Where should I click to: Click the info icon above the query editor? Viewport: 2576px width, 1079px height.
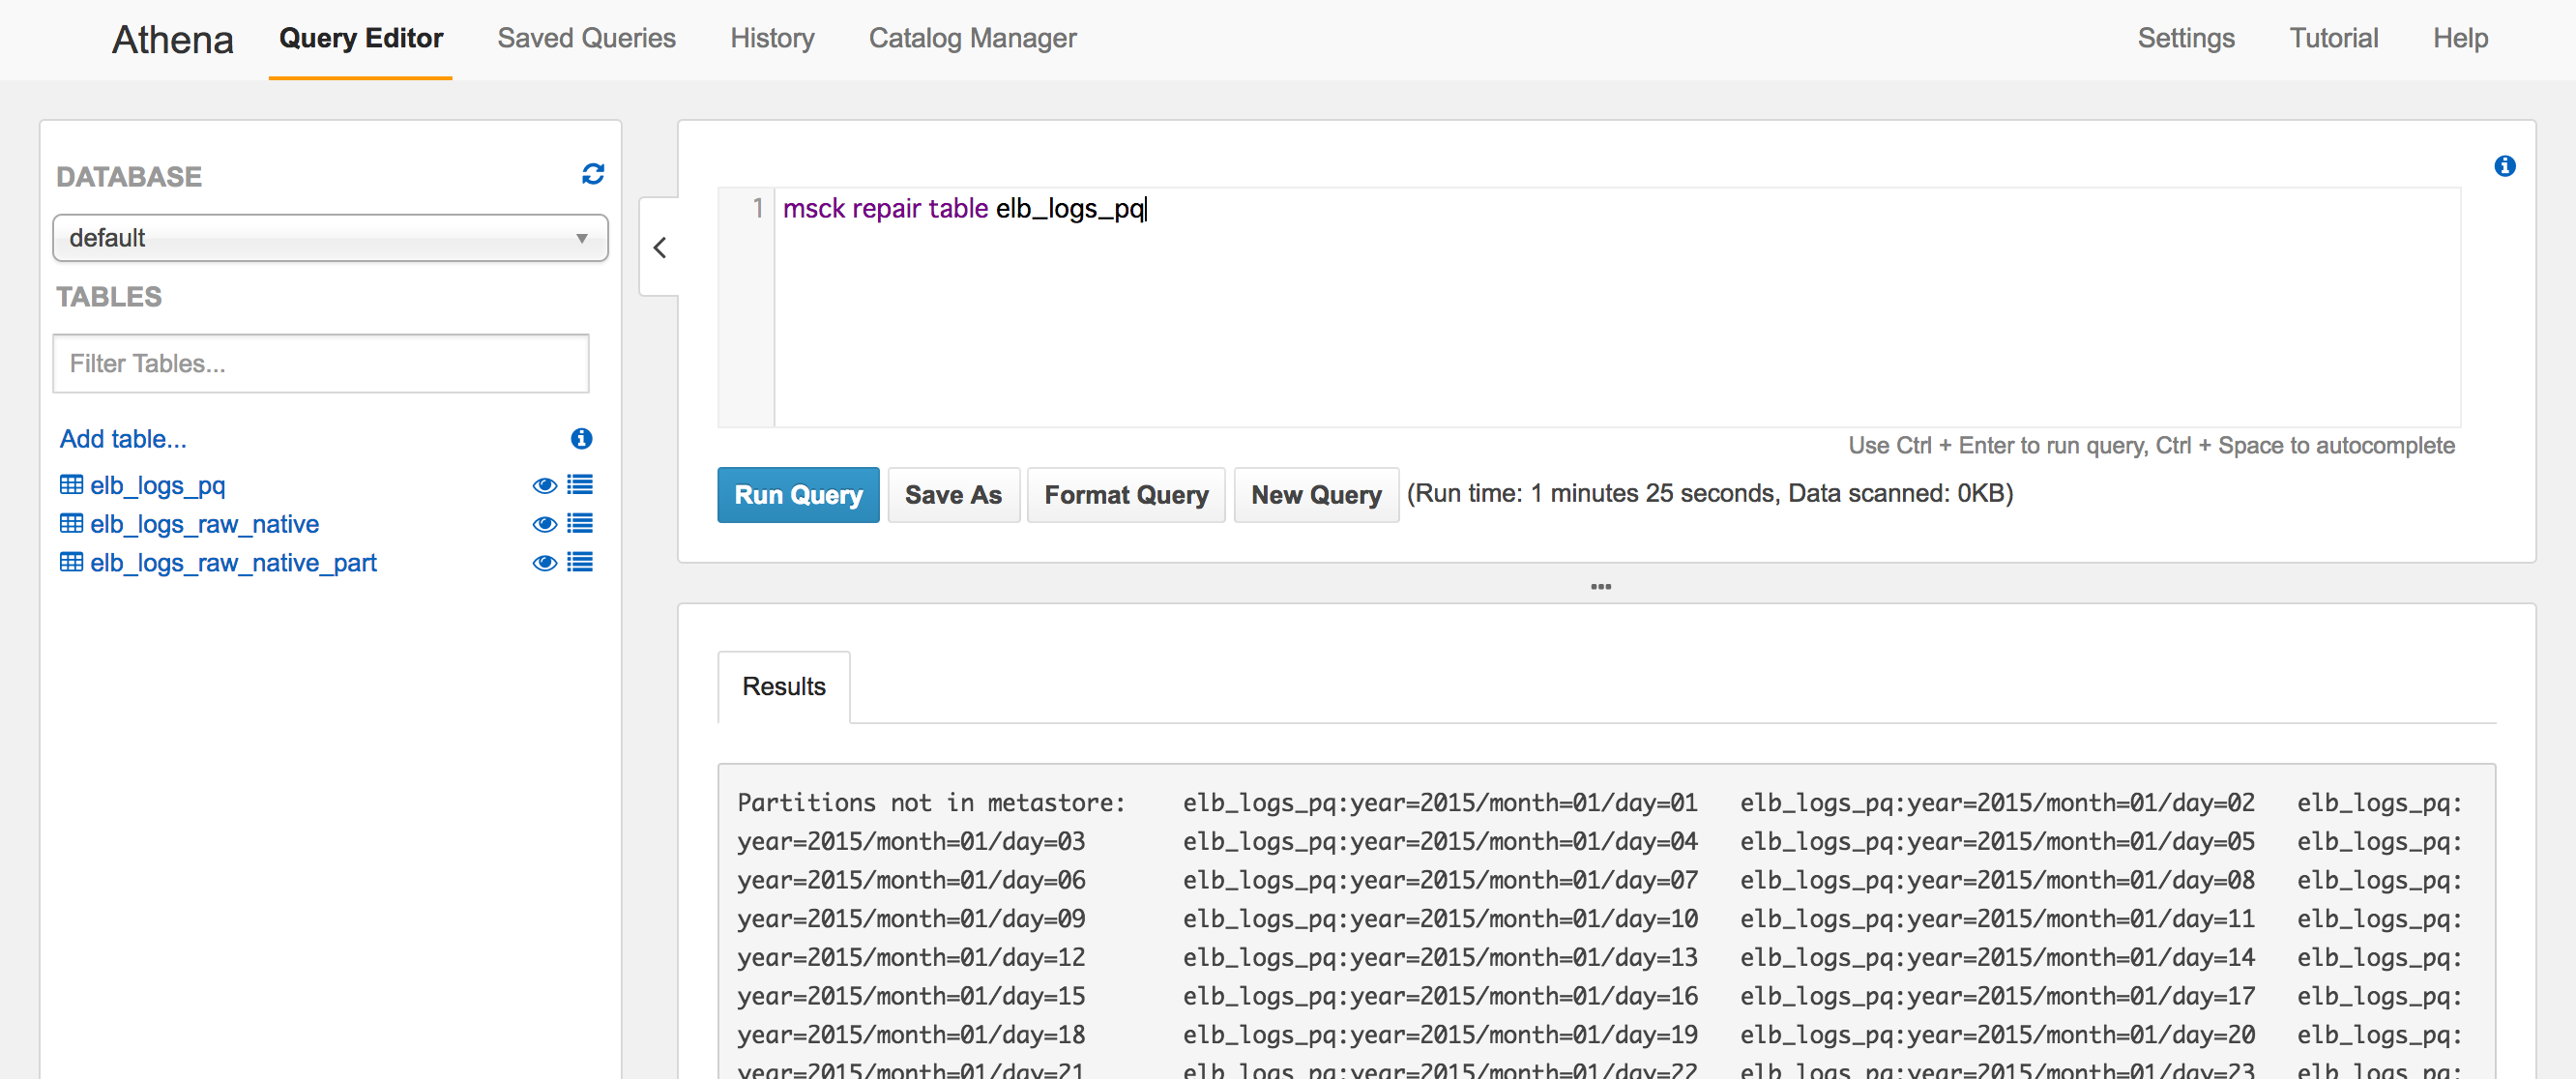click(2505, 165)
